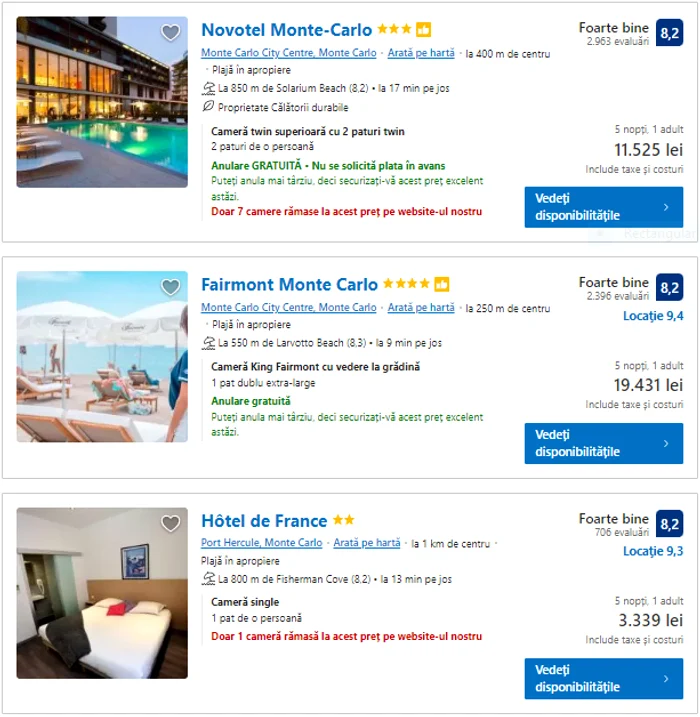700x717 pixels.
Task: Click Novotel thumbs-up preferred partner badge
Action: pos(424,30)
